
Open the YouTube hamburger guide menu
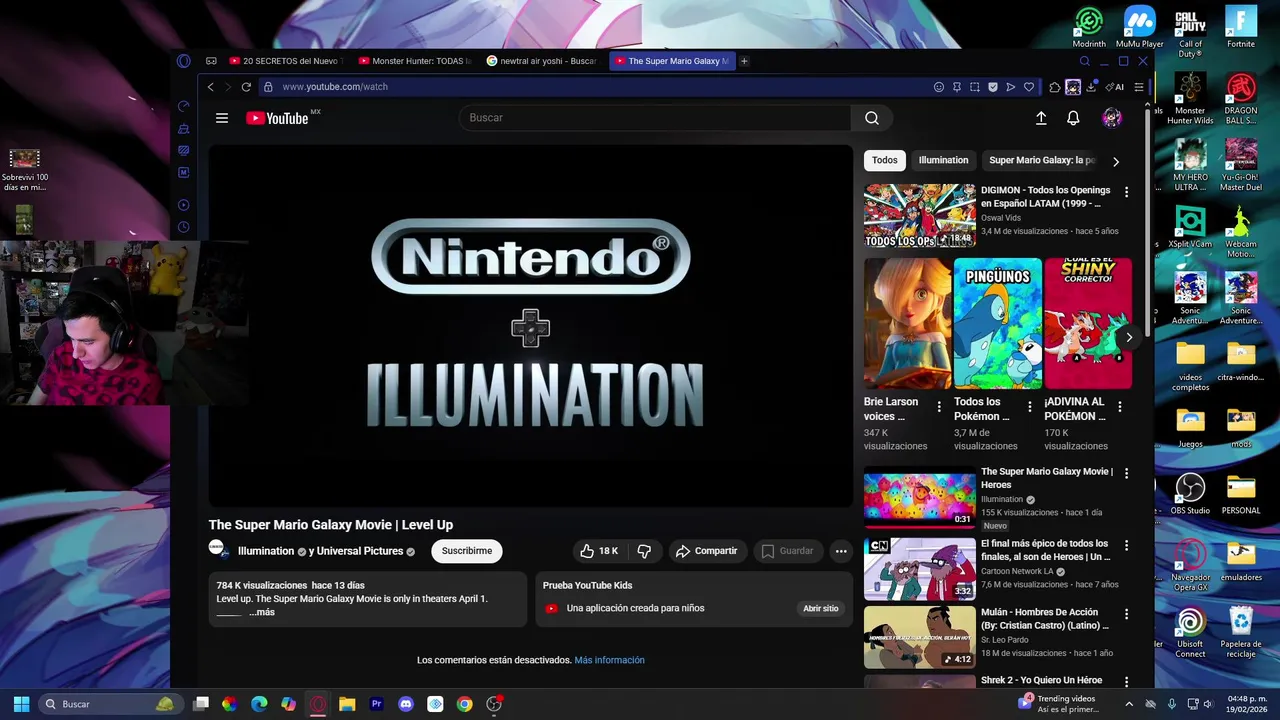coord(222,118)
